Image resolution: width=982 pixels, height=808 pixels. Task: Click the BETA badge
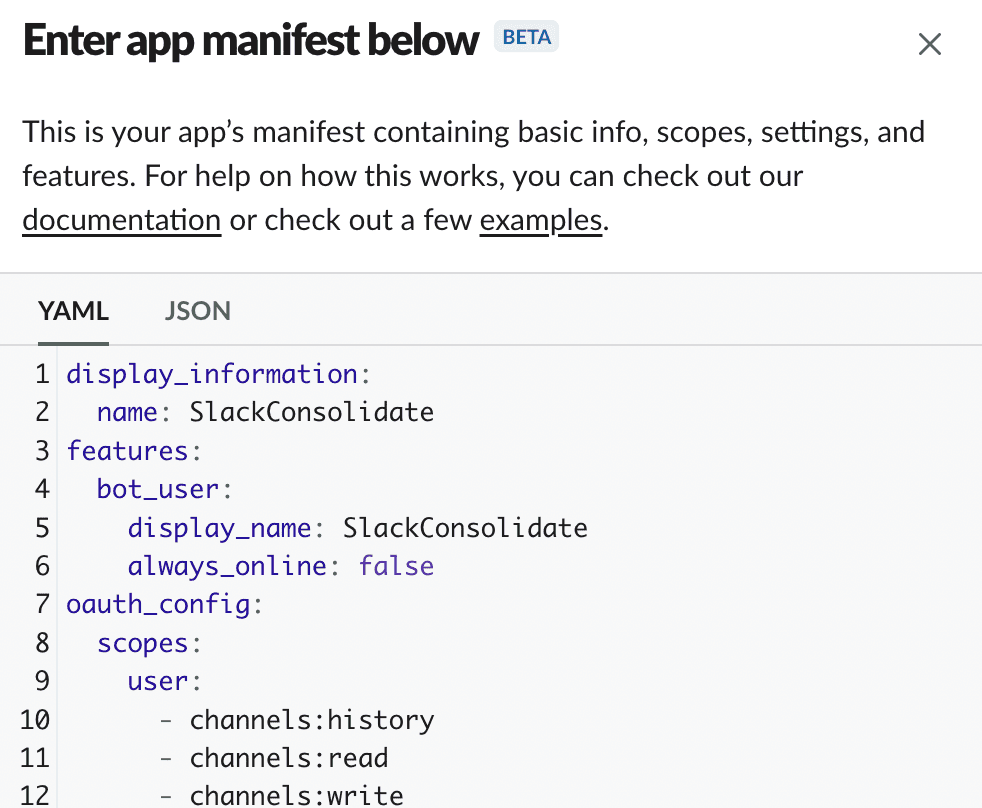(526, 38)
